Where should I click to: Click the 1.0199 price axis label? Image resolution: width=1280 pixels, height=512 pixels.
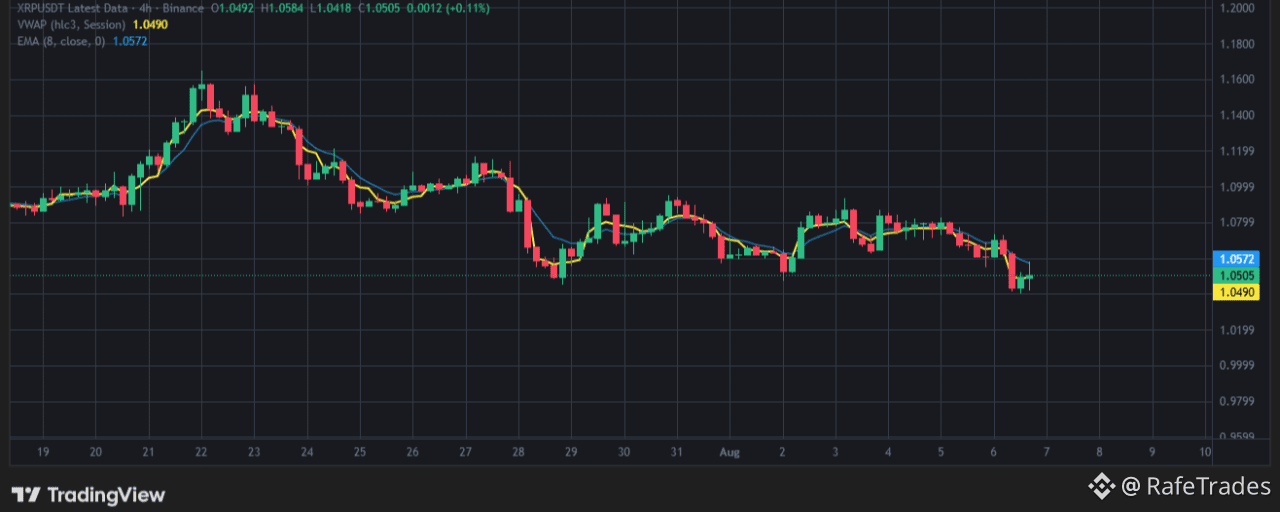point(1237,330)
